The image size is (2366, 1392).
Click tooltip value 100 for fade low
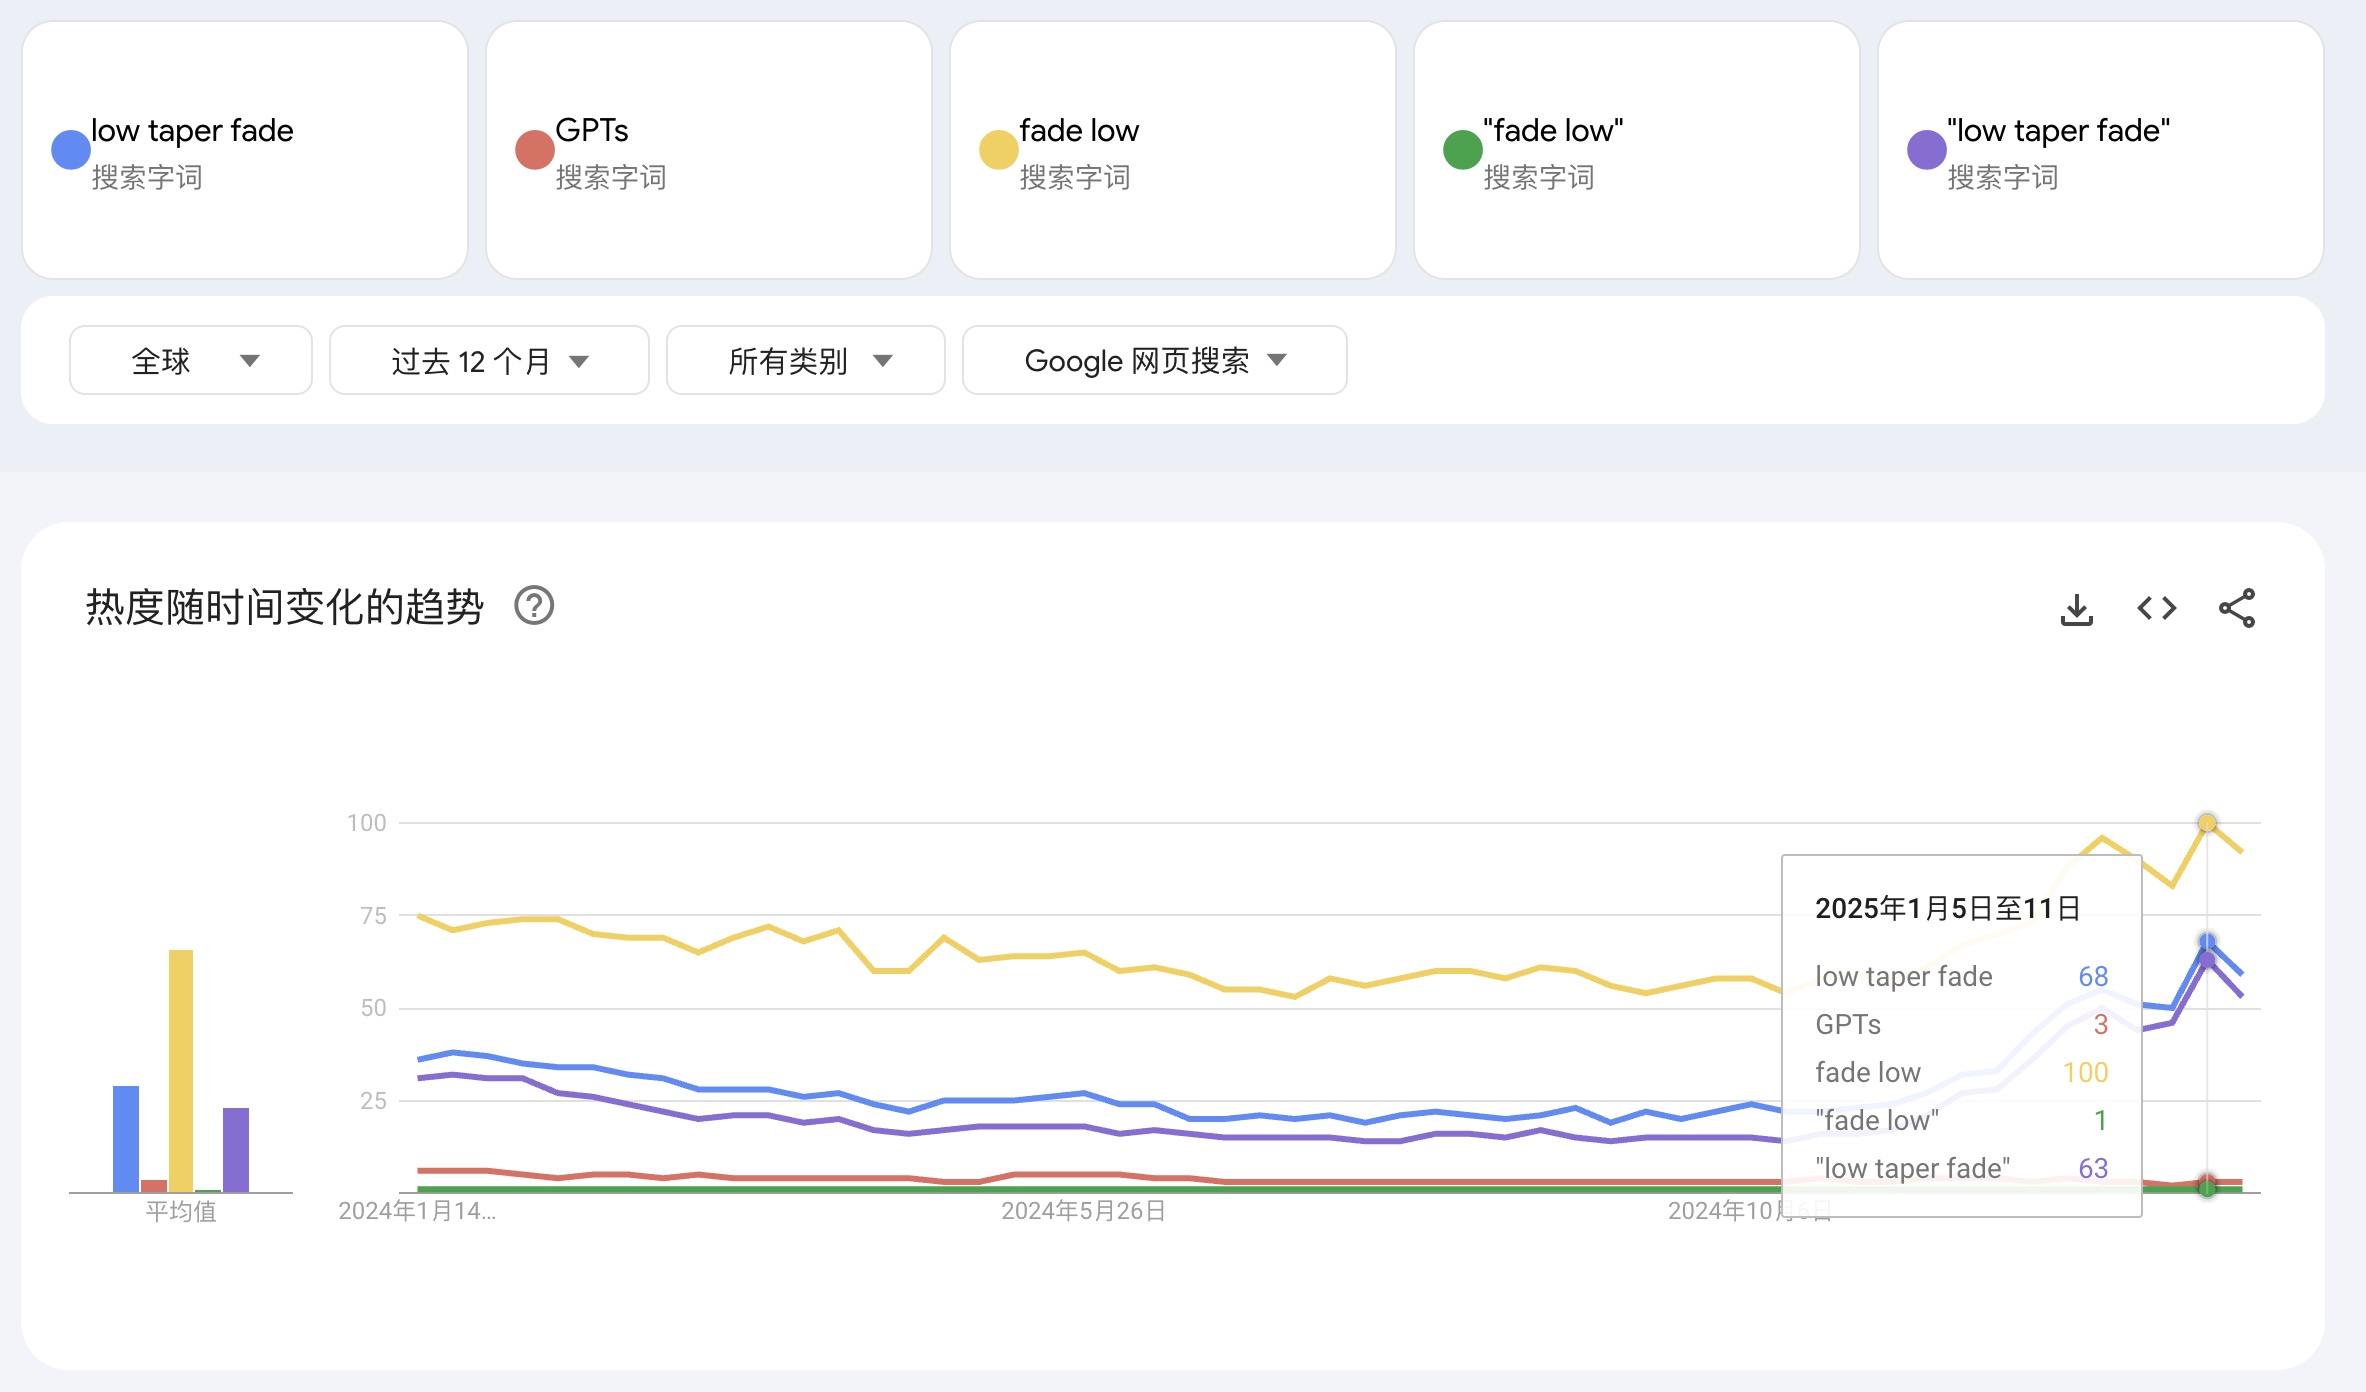click(x=2085, y=1072)
